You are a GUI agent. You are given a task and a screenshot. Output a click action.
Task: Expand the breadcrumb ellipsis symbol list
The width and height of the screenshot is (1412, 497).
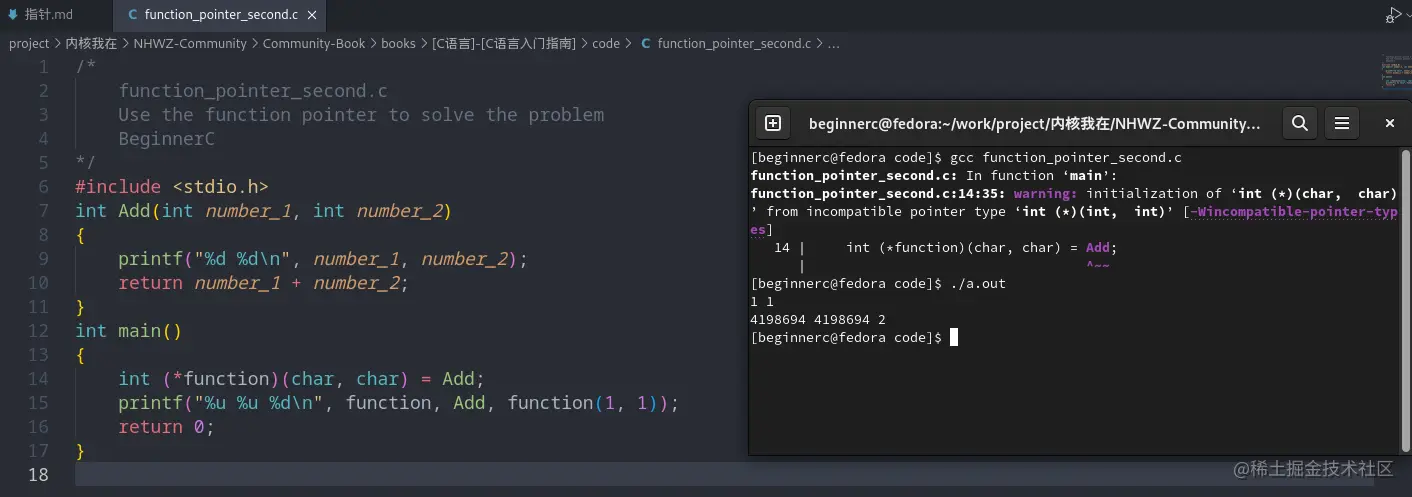(834, 44)
